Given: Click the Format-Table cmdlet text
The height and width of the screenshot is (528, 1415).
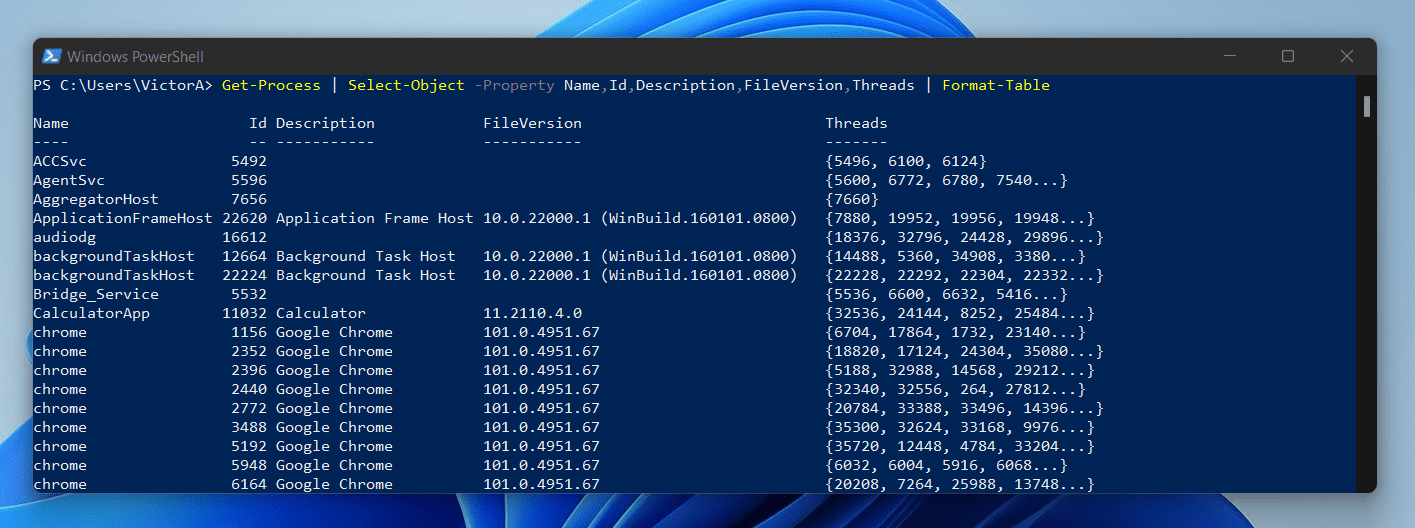Looking at the screenshot, I should [x=995, y=85].
